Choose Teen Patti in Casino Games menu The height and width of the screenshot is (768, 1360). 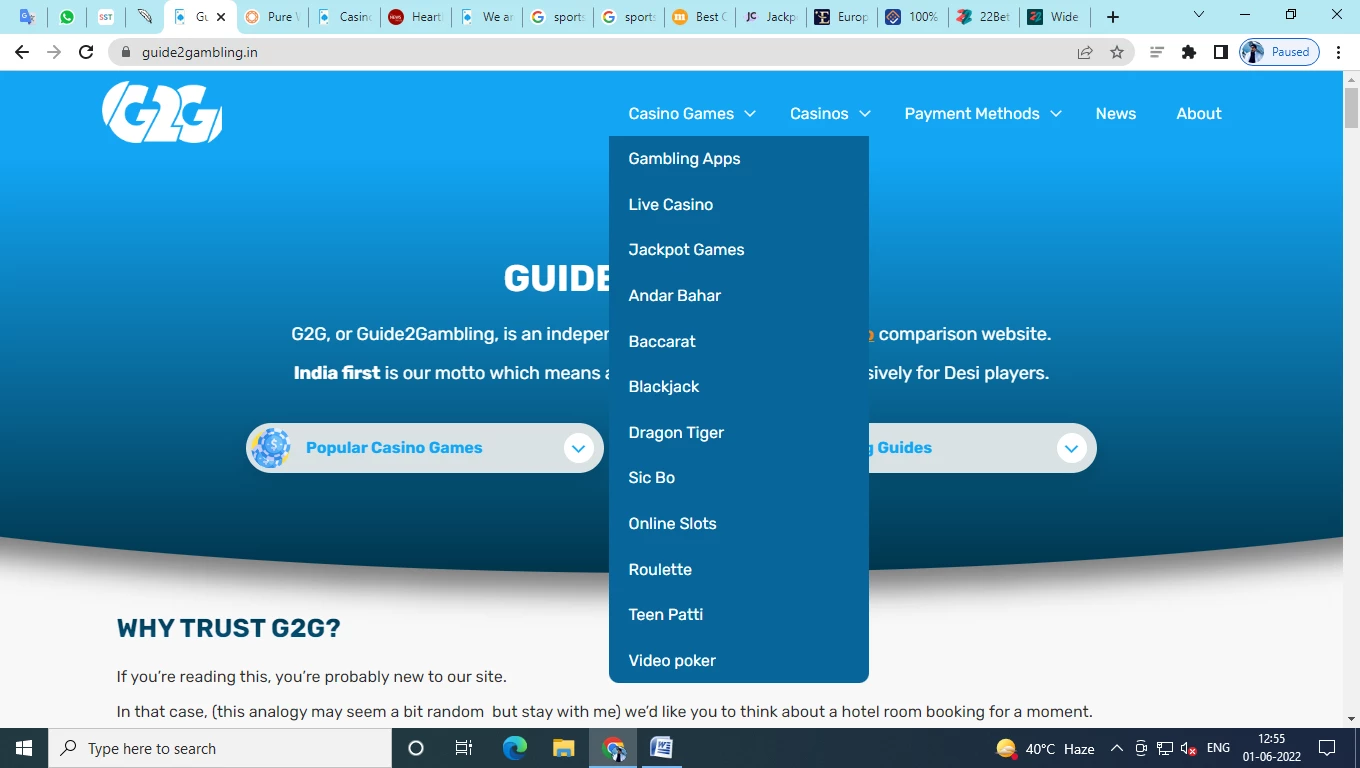click(x=665, y=615)
